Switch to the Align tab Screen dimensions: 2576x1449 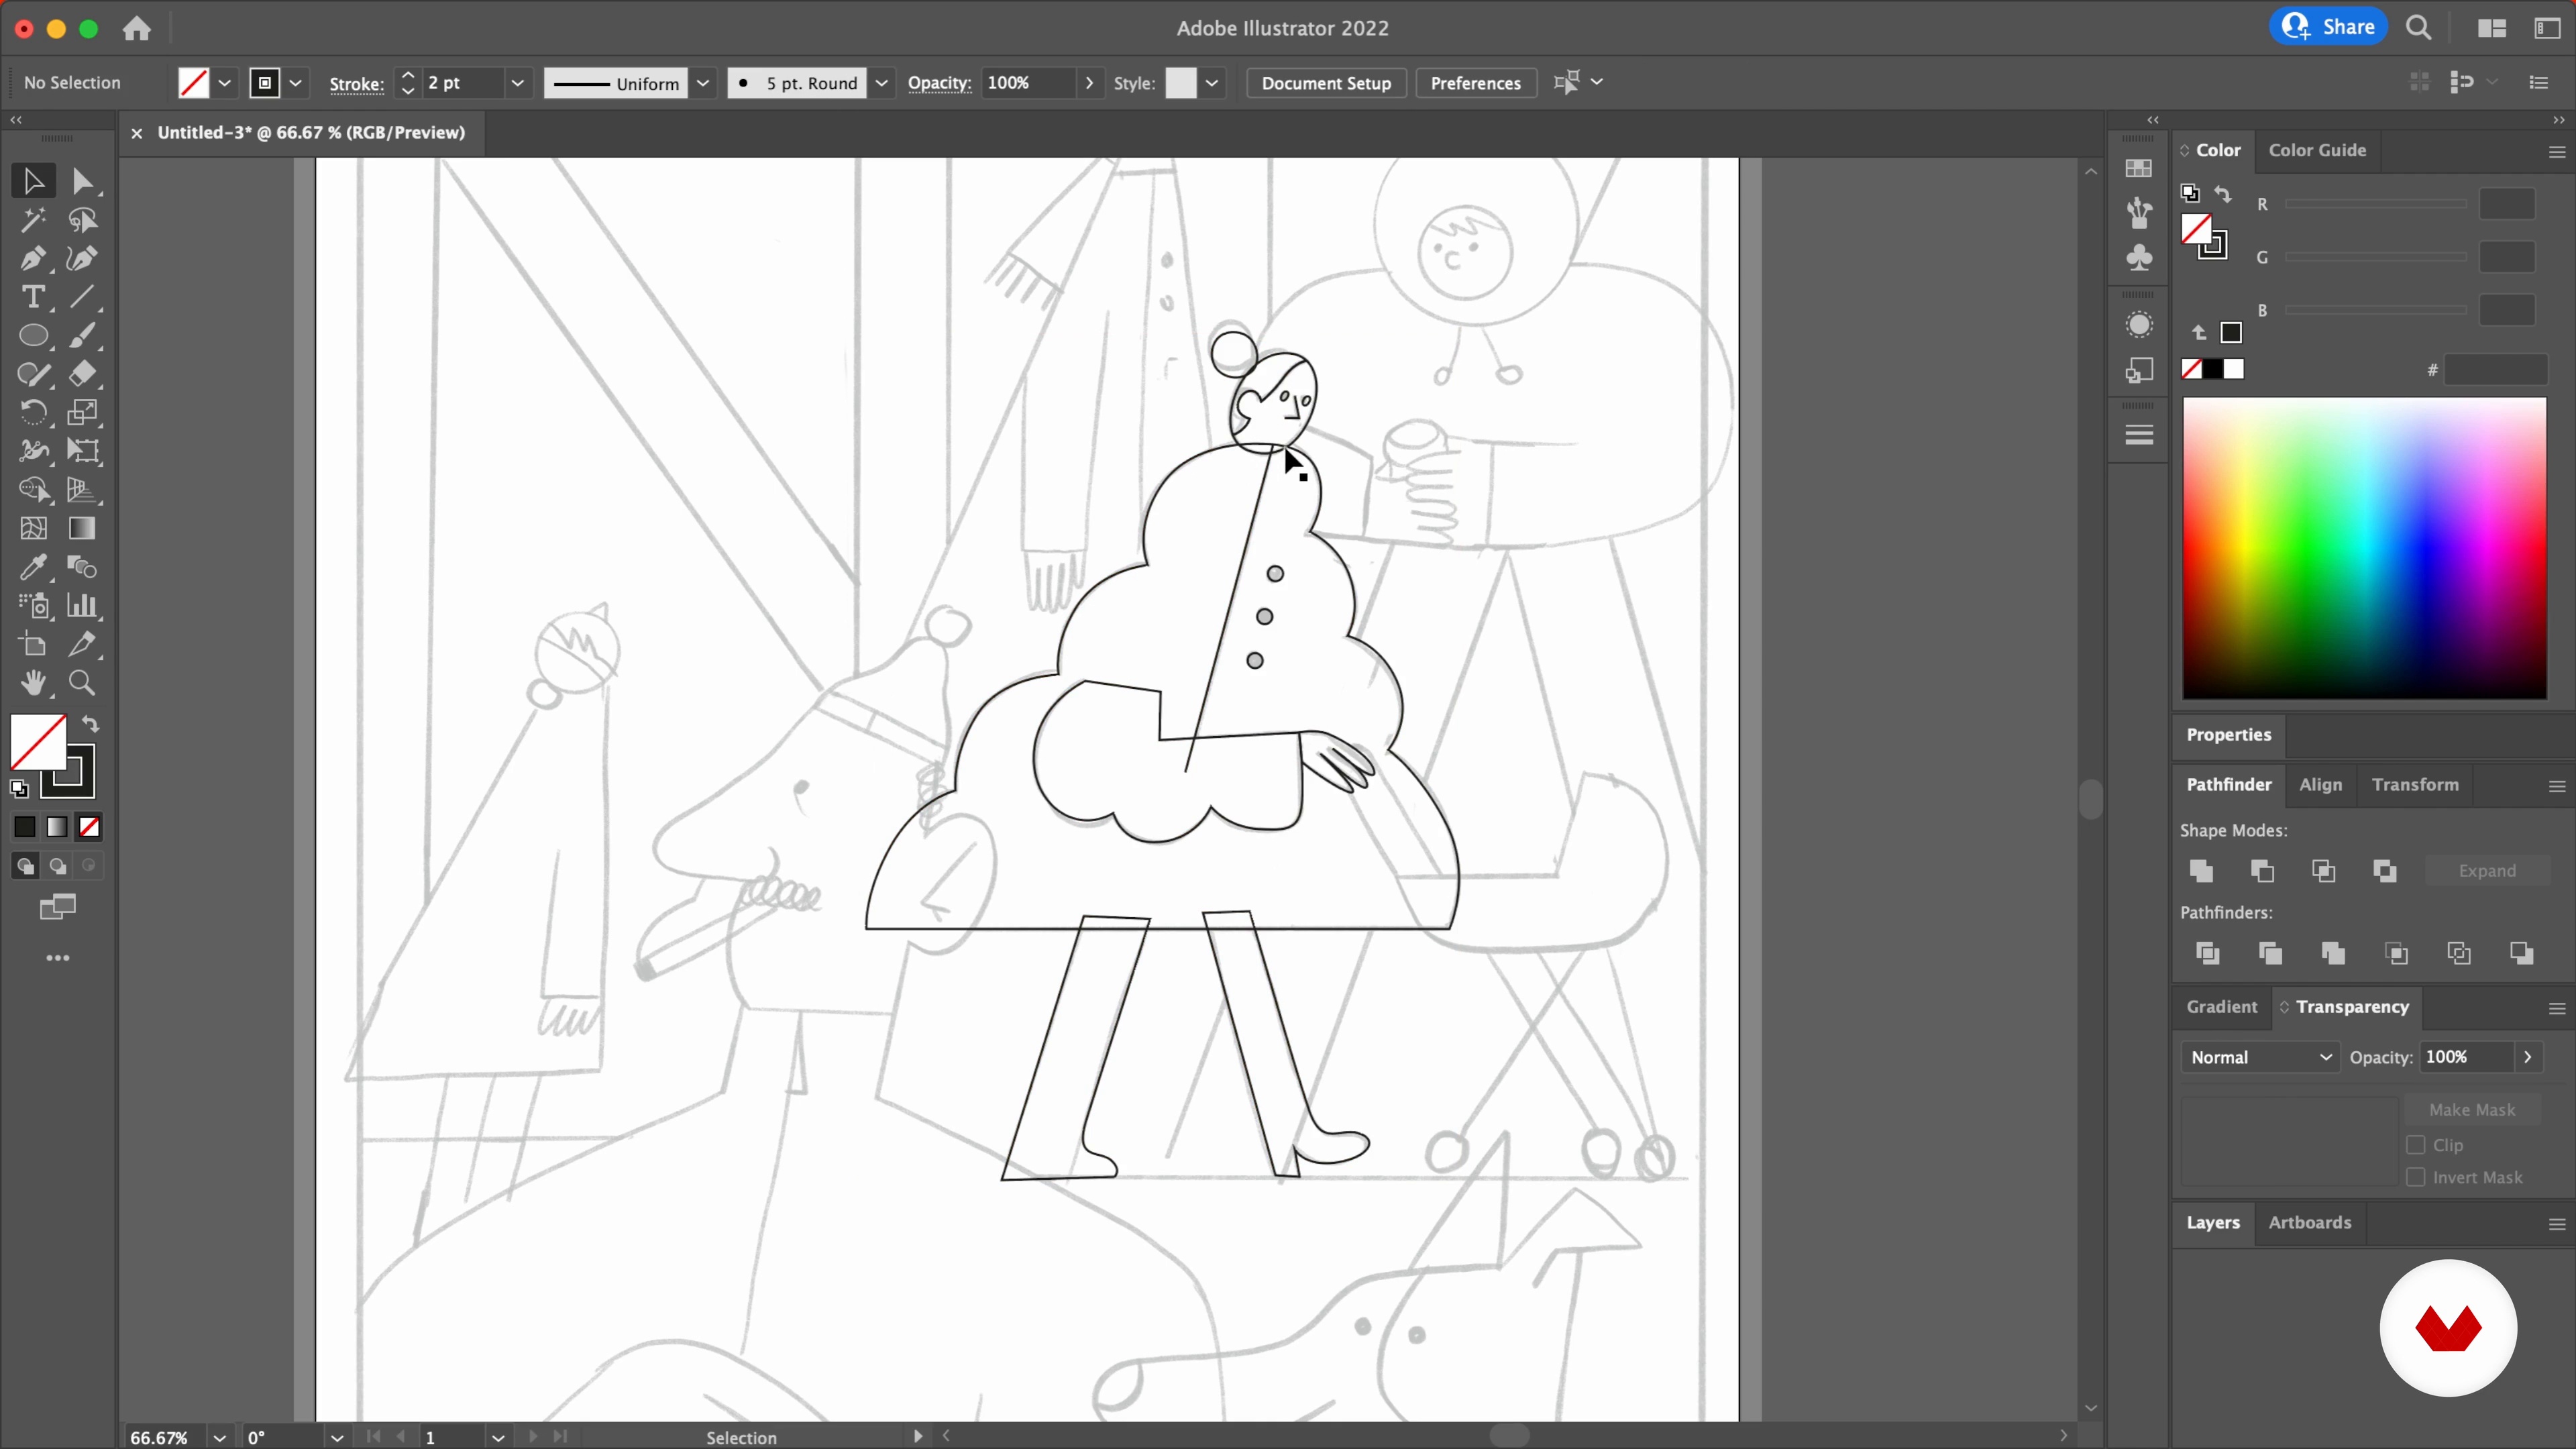(x=2320, y=785)
